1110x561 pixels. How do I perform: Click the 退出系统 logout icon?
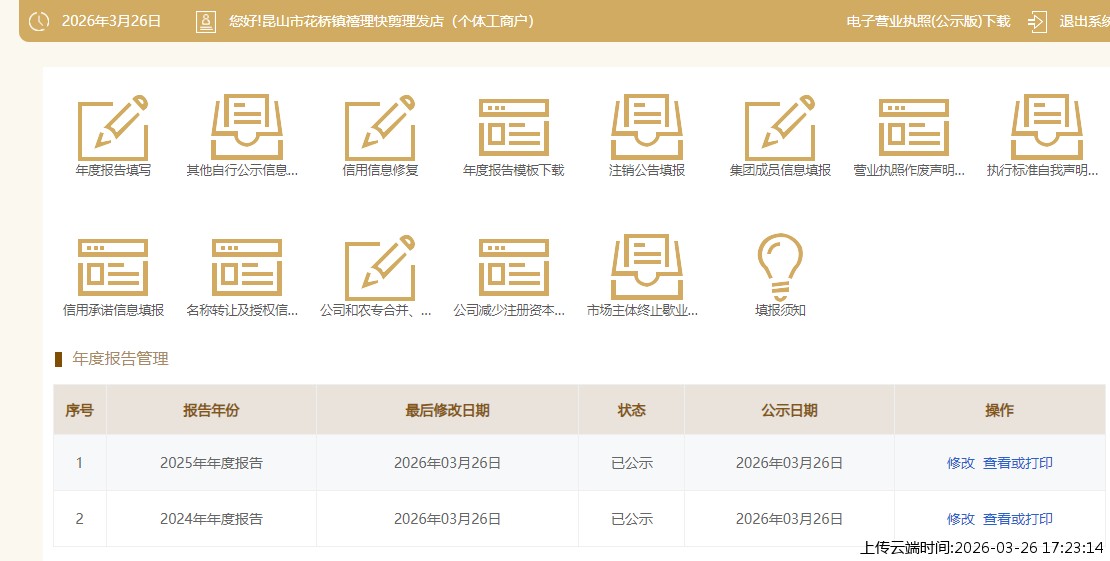point(1037,21)
